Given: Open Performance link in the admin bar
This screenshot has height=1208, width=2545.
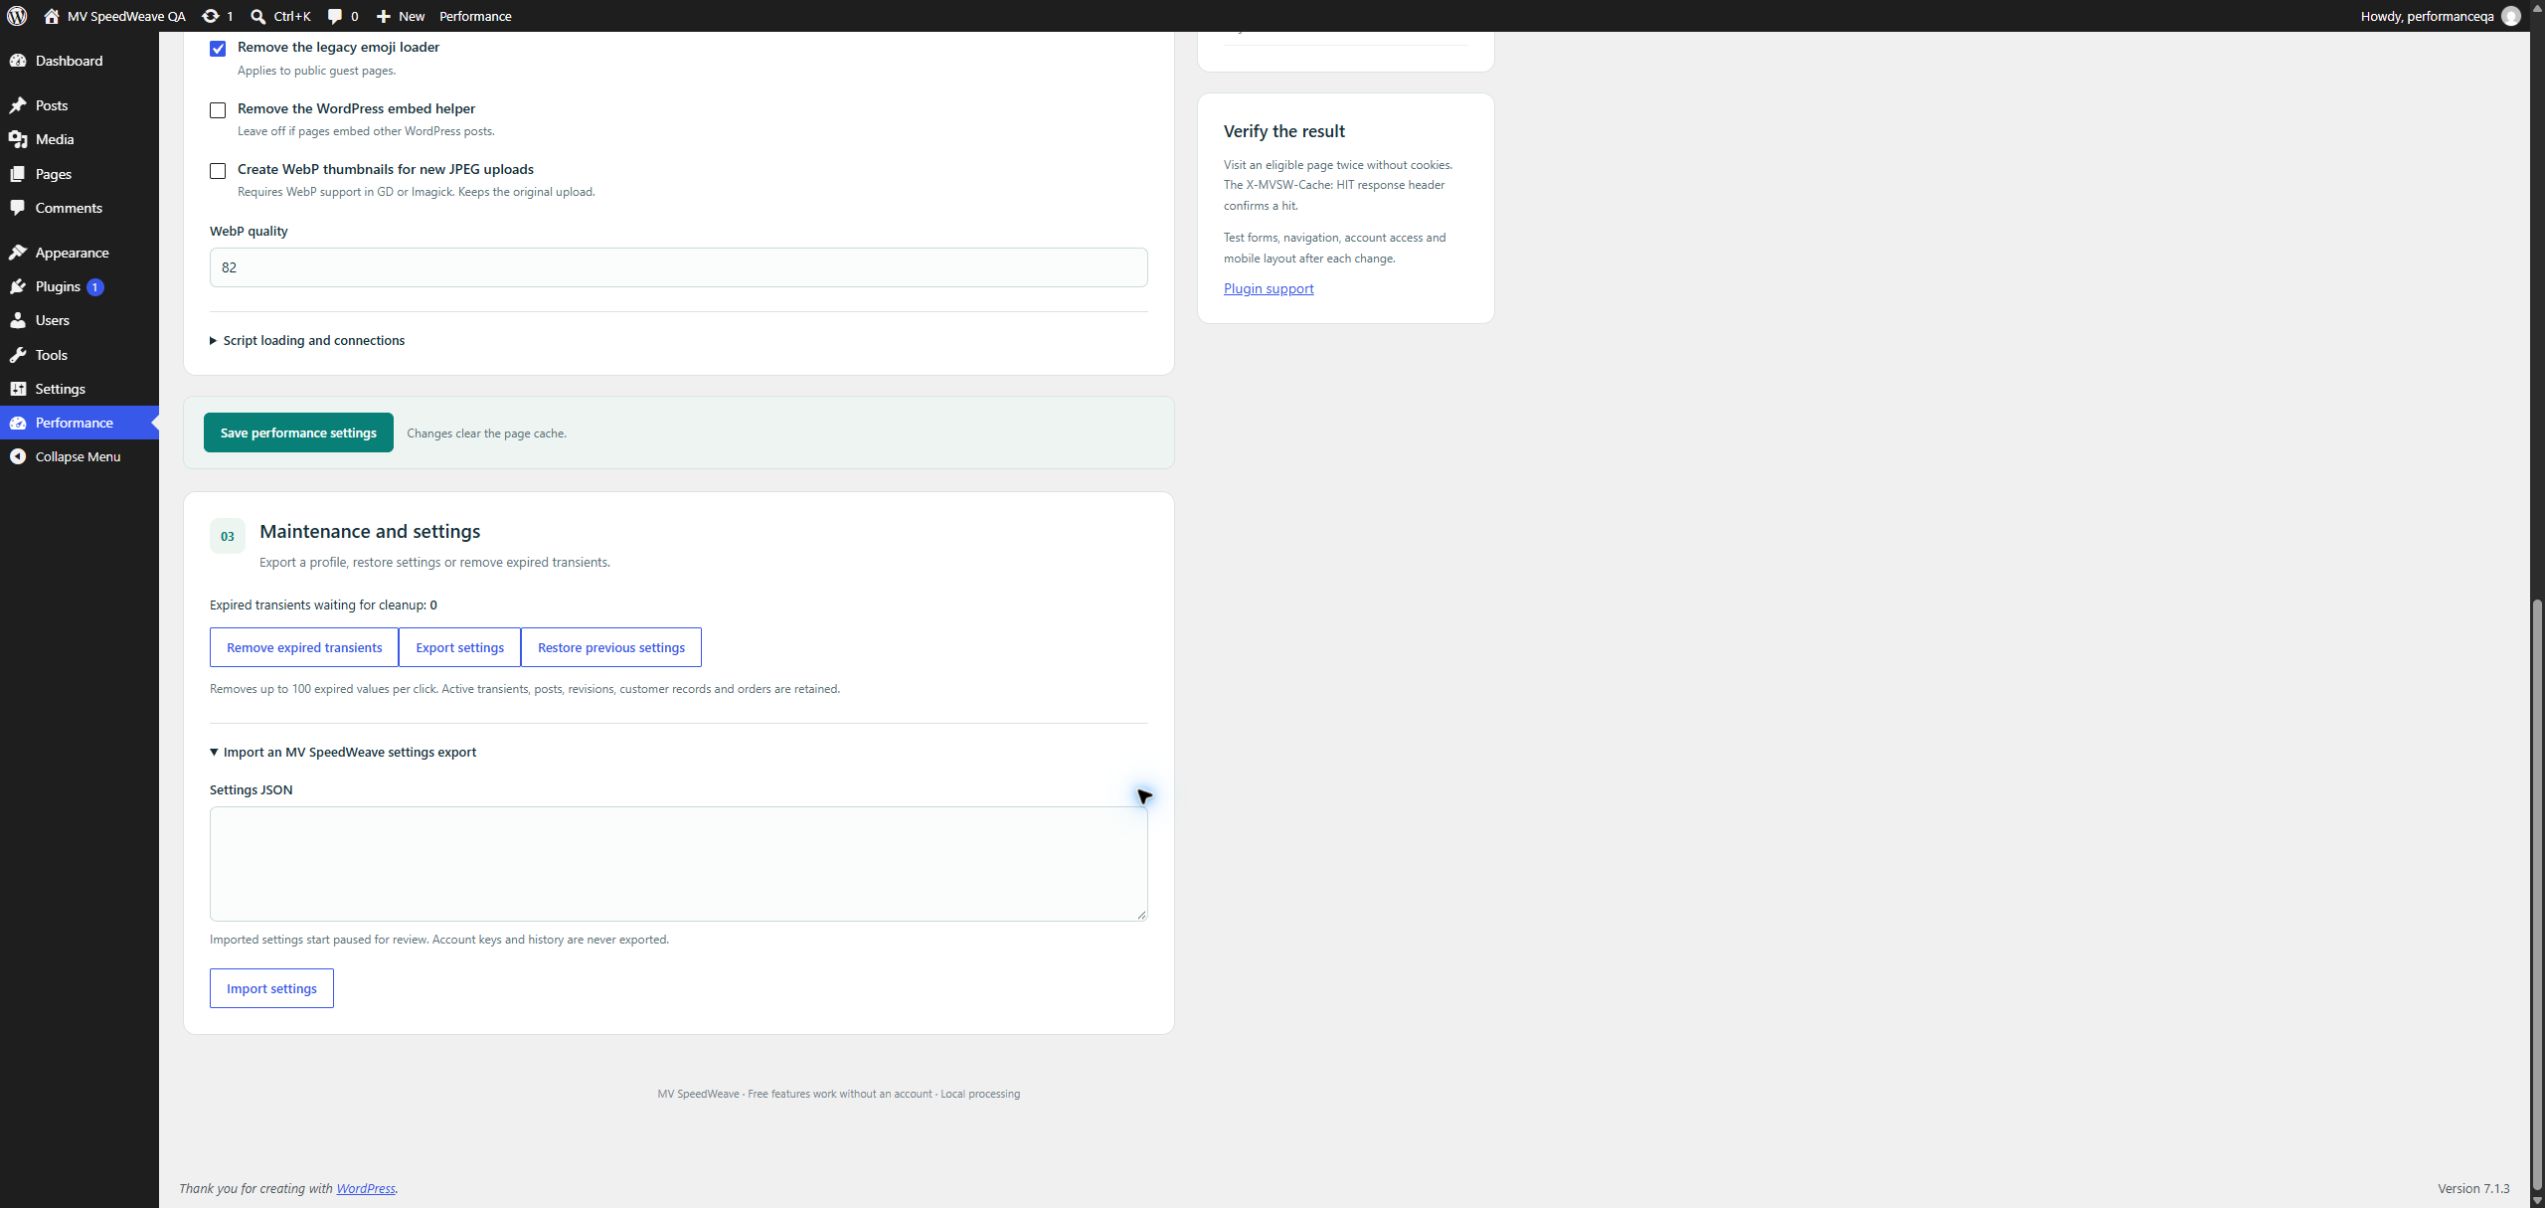Looking at the screenshot, I should [475, 16].
